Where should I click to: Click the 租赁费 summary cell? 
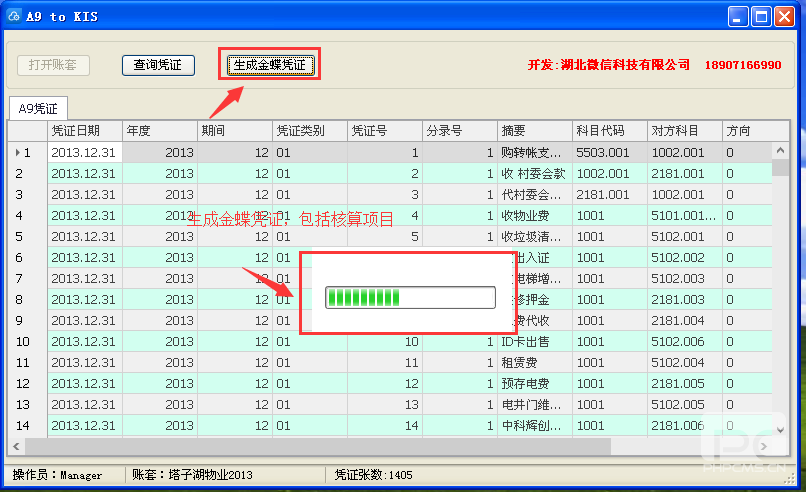click(534, 363)
